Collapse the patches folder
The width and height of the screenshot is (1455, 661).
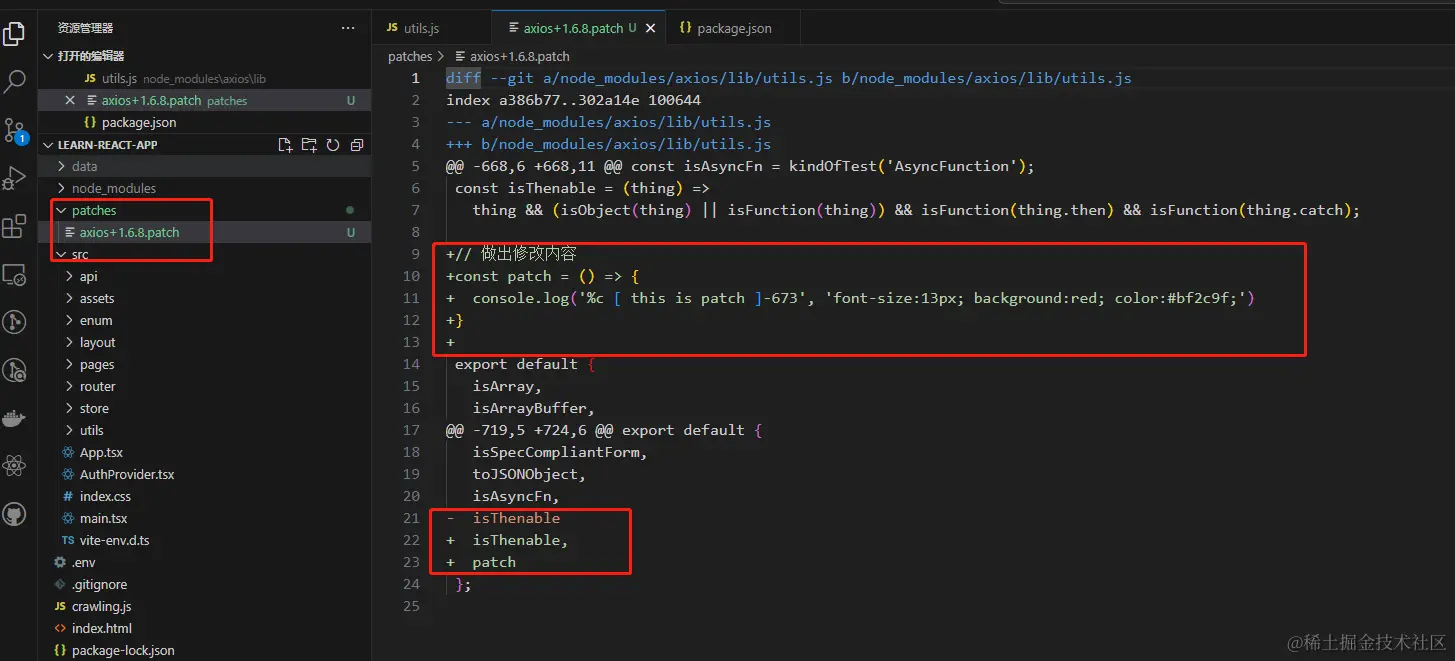[x=62, y=210]
